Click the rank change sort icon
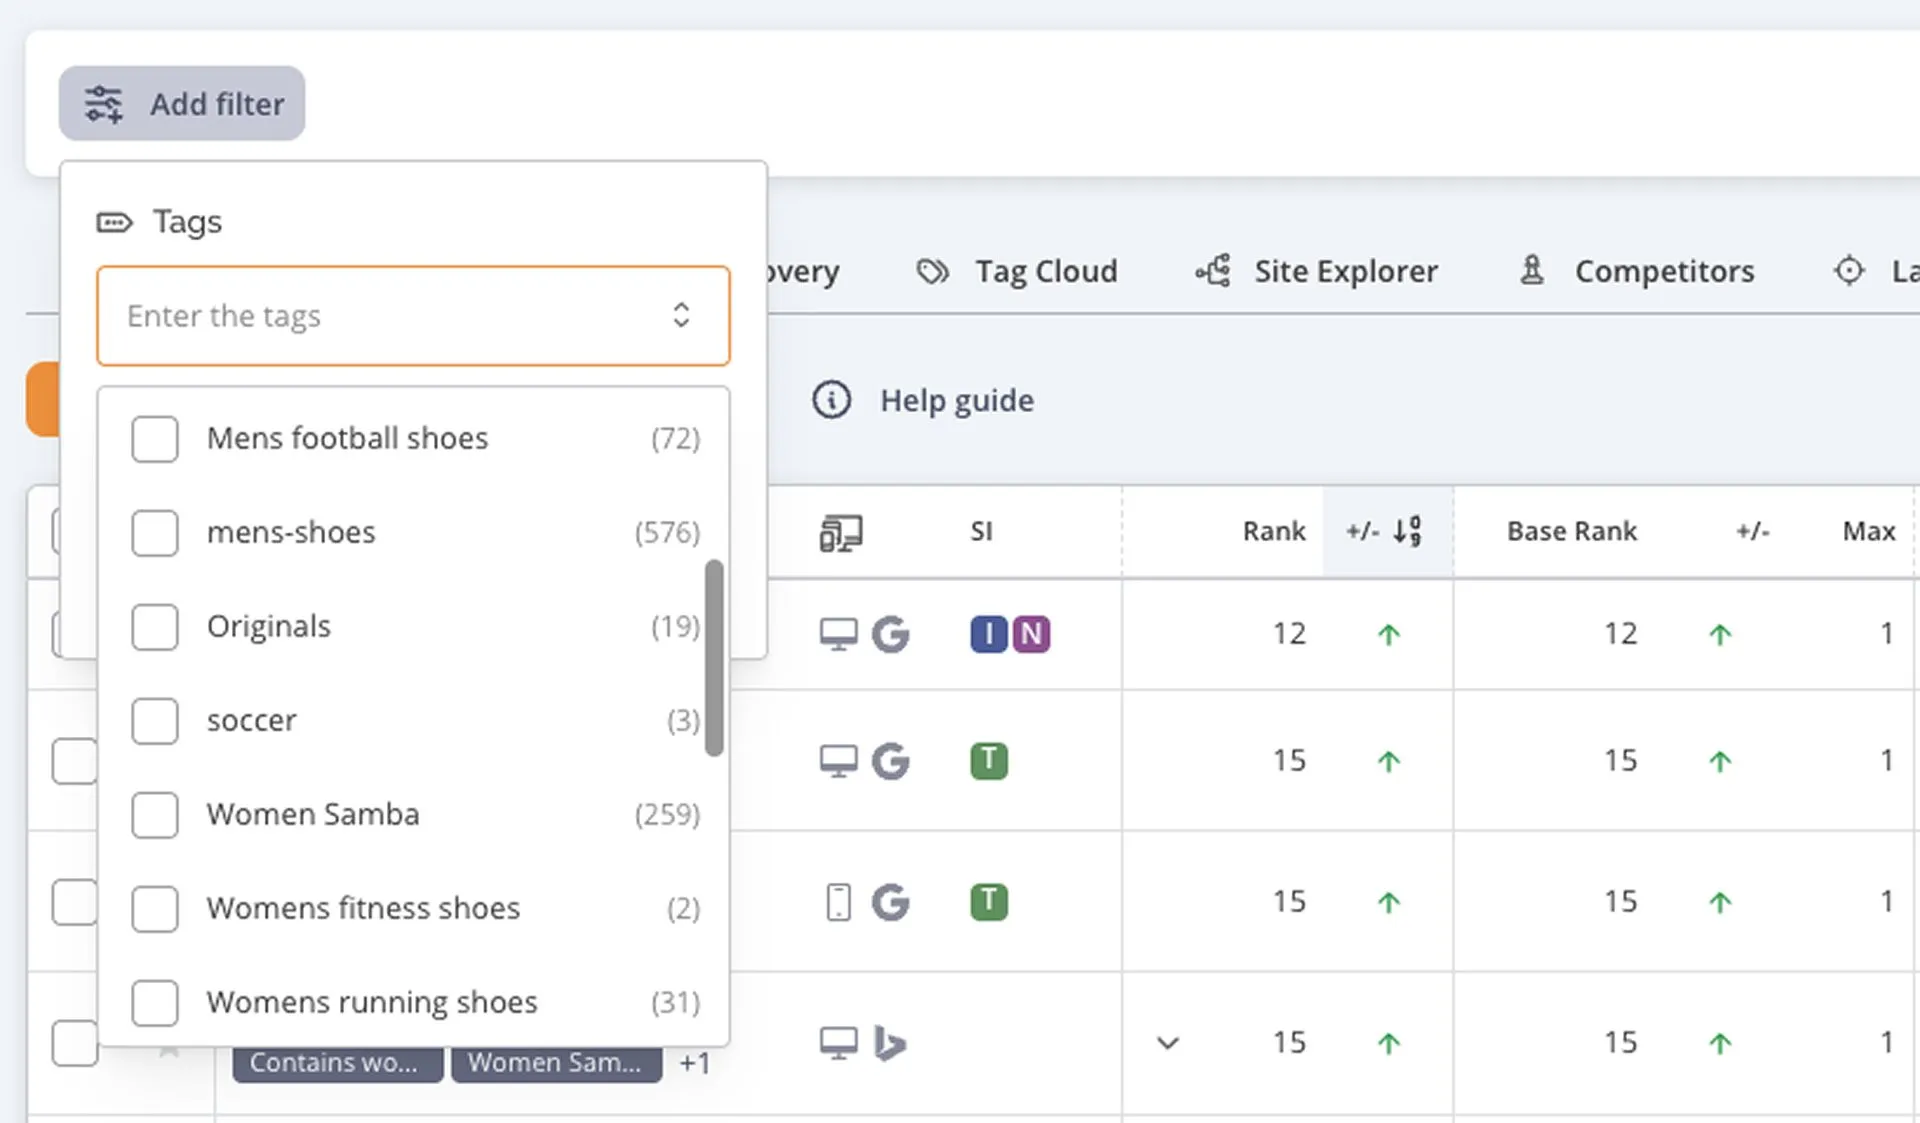Image resolution: width=1920 pixels, height=1123 pixels. [x=1407, y=531]
